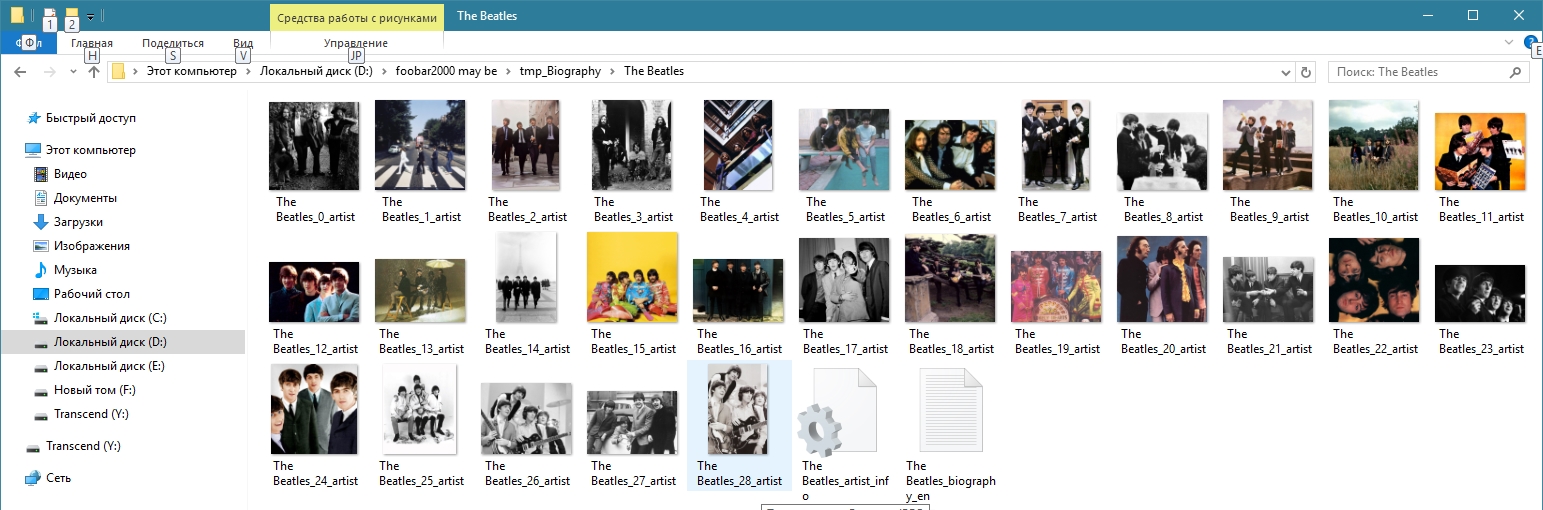Expand the address bar history dropdown

pyautogui.click(x=1286, y=72)
